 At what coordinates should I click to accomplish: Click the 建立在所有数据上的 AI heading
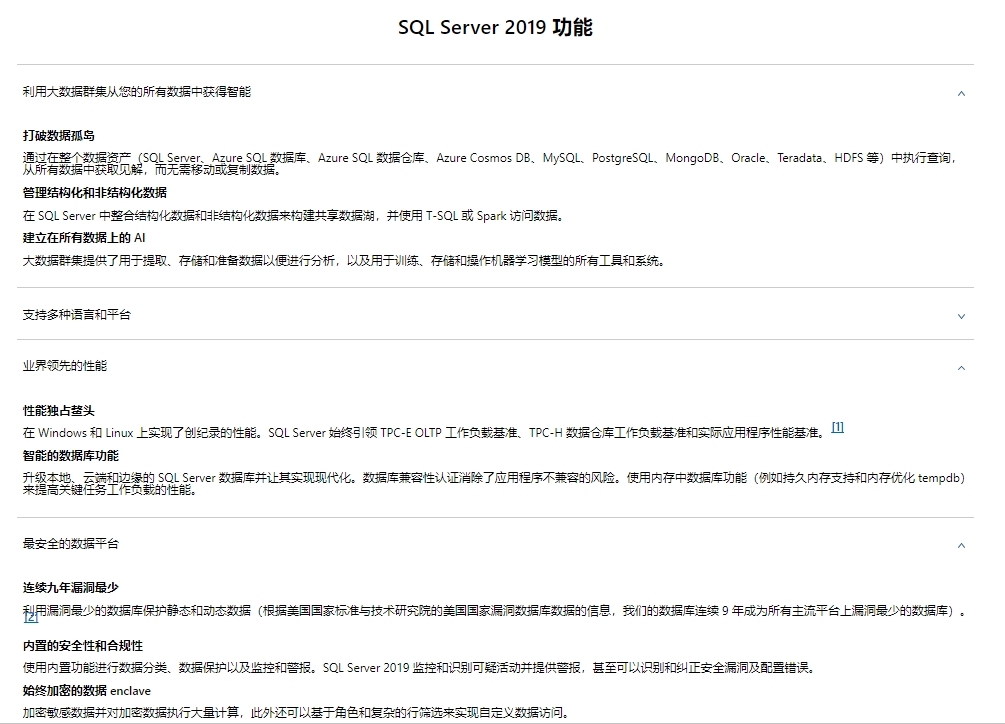[x=84, y=238]
